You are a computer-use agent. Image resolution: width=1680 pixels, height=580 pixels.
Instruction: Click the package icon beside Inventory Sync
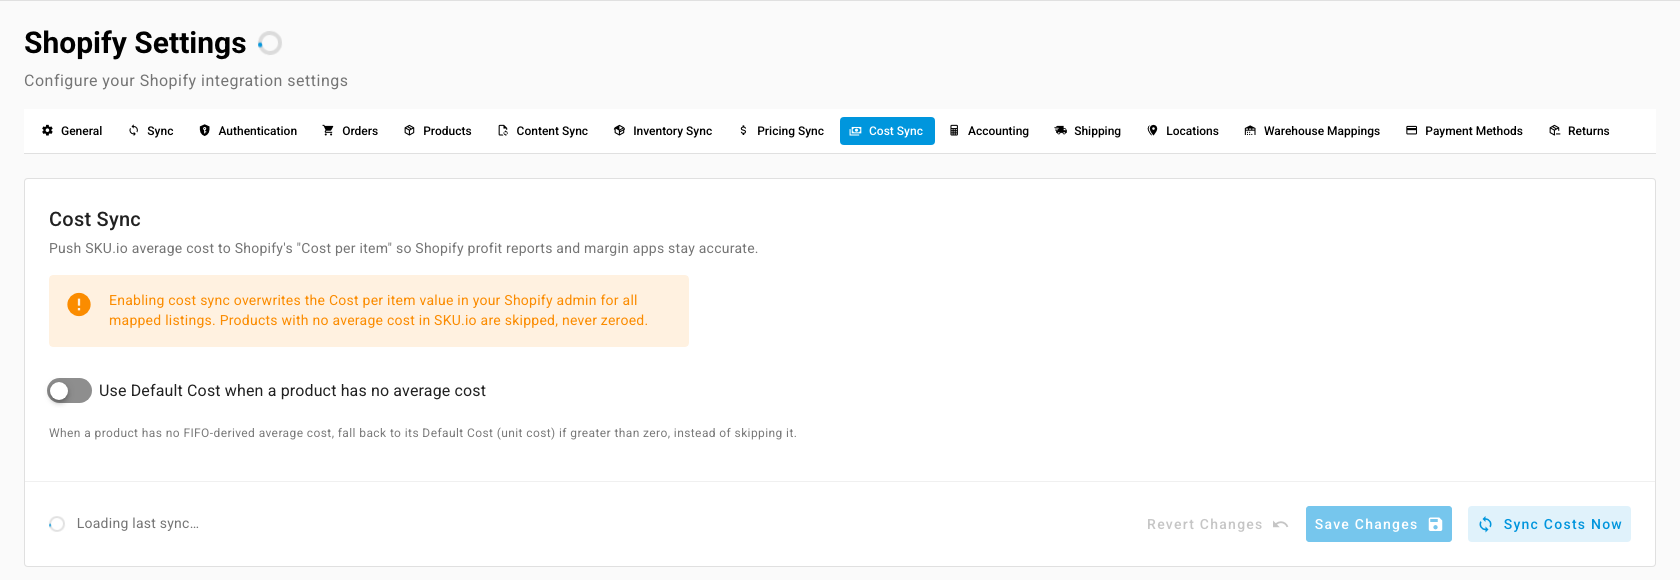(x=619, y=131)
